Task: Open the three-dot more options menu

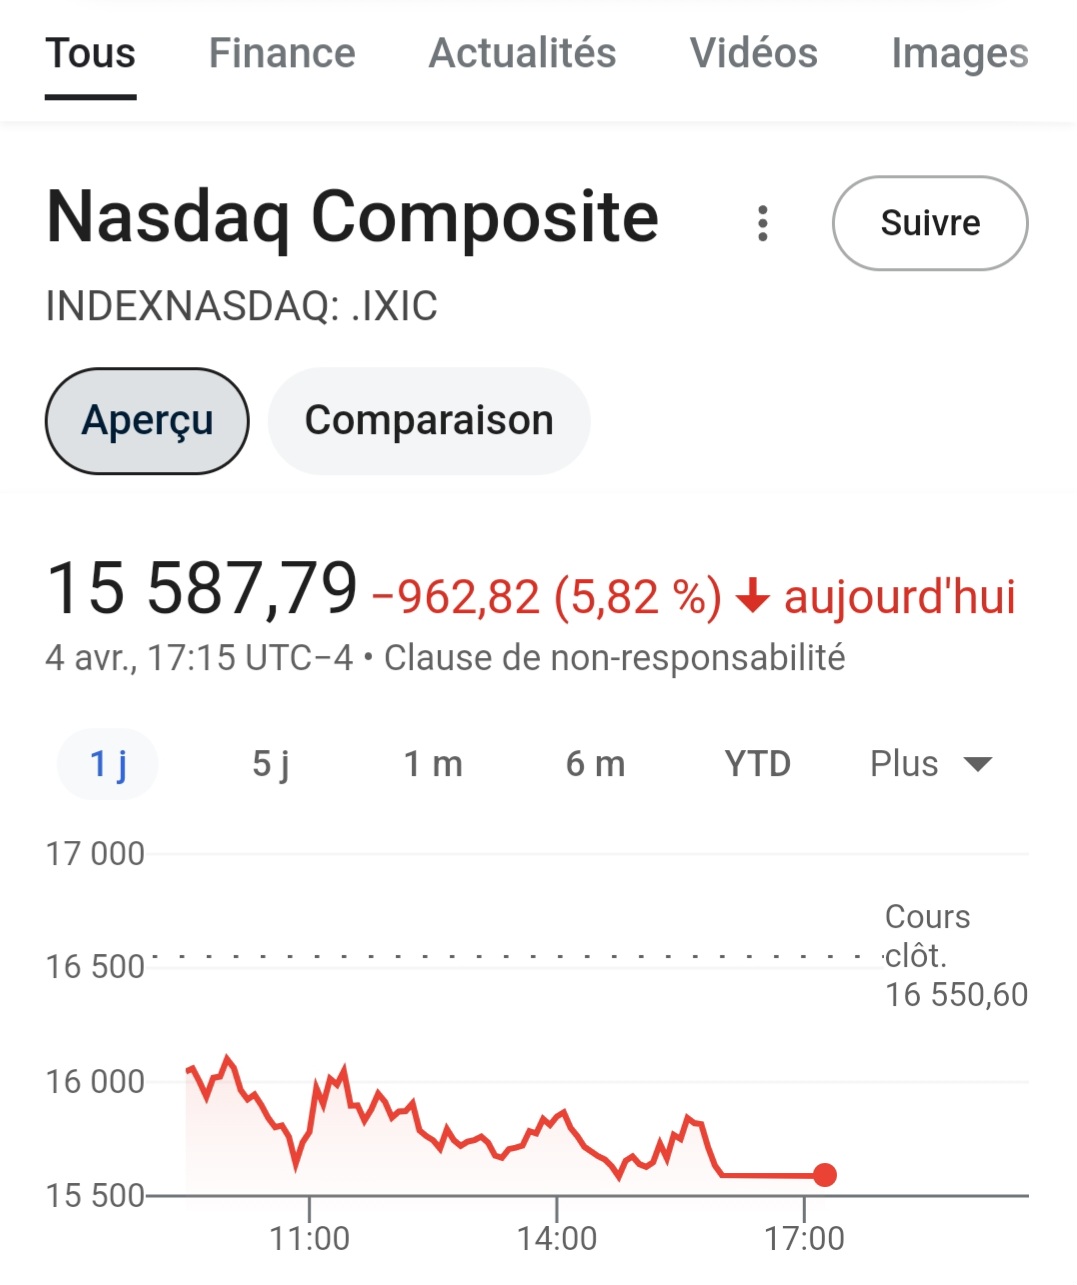Action: click(x=763, y=223)
